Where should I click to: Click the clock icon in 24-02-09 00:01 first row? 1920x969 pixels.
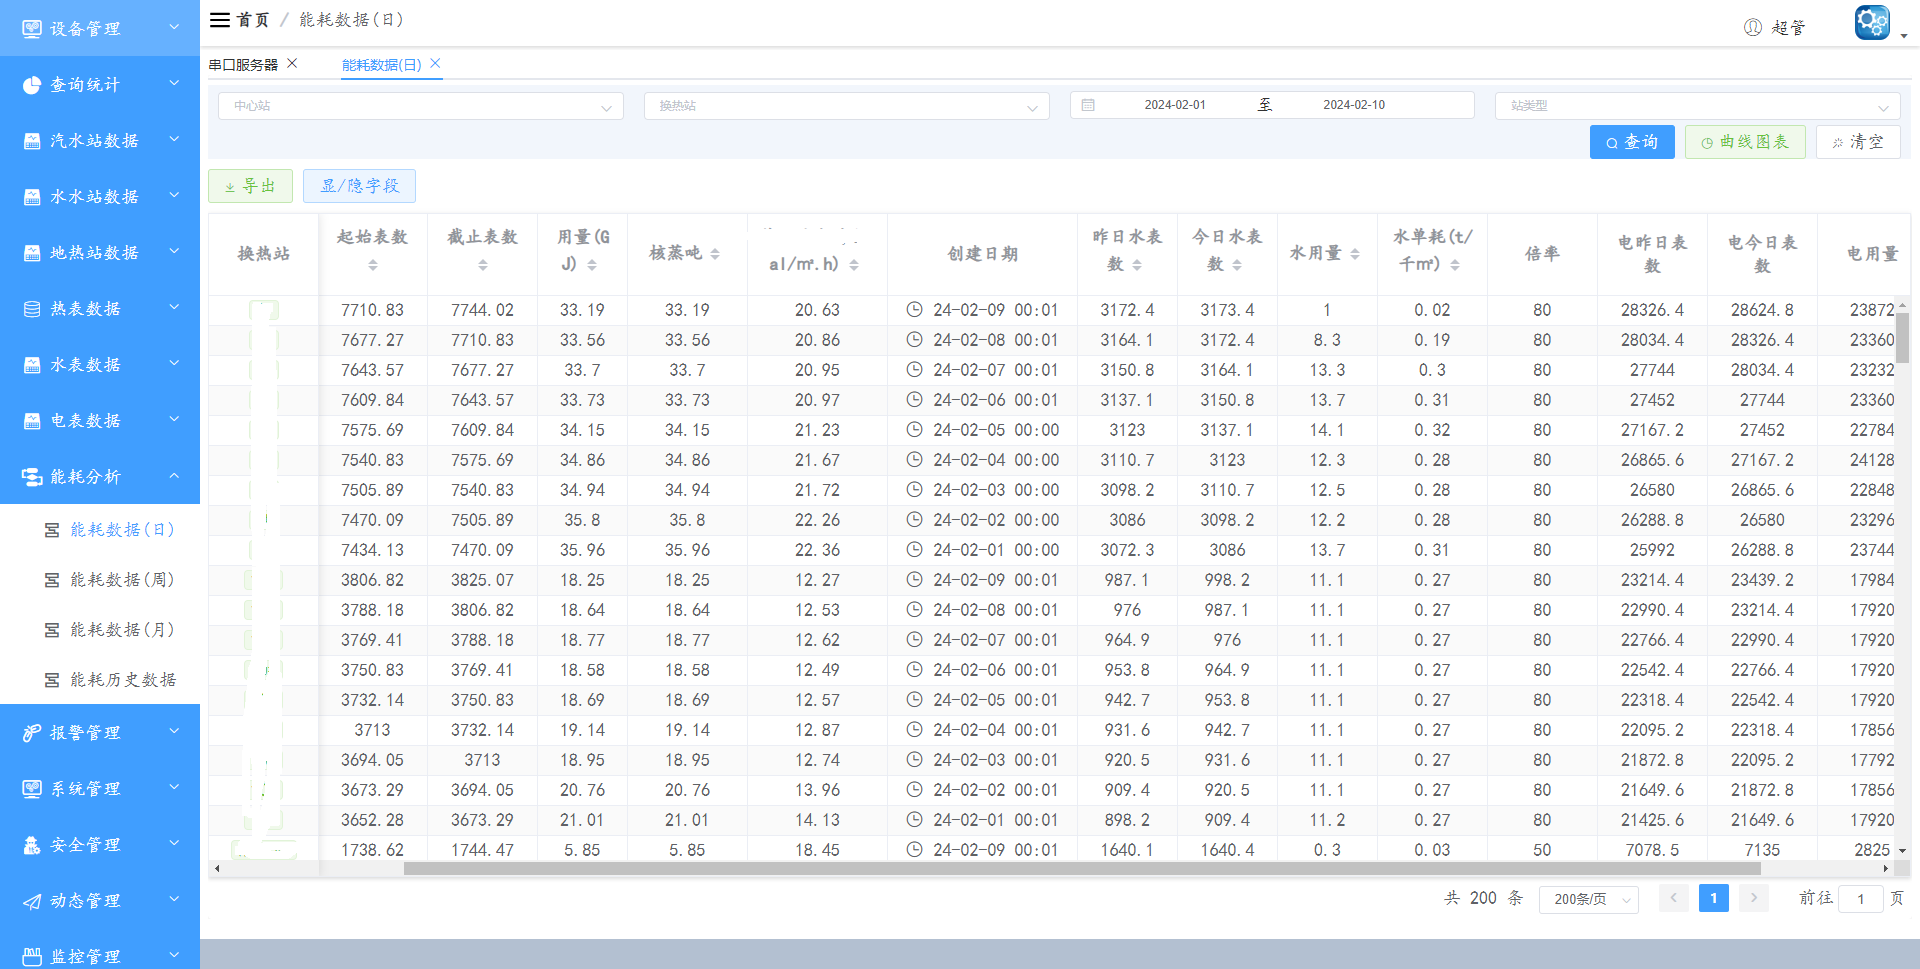coord(914,310)
